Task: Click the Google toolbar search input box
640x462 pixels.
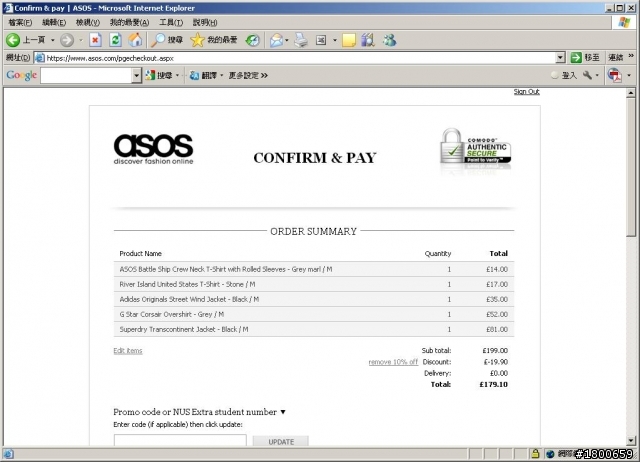Action: tap(86, 75)
